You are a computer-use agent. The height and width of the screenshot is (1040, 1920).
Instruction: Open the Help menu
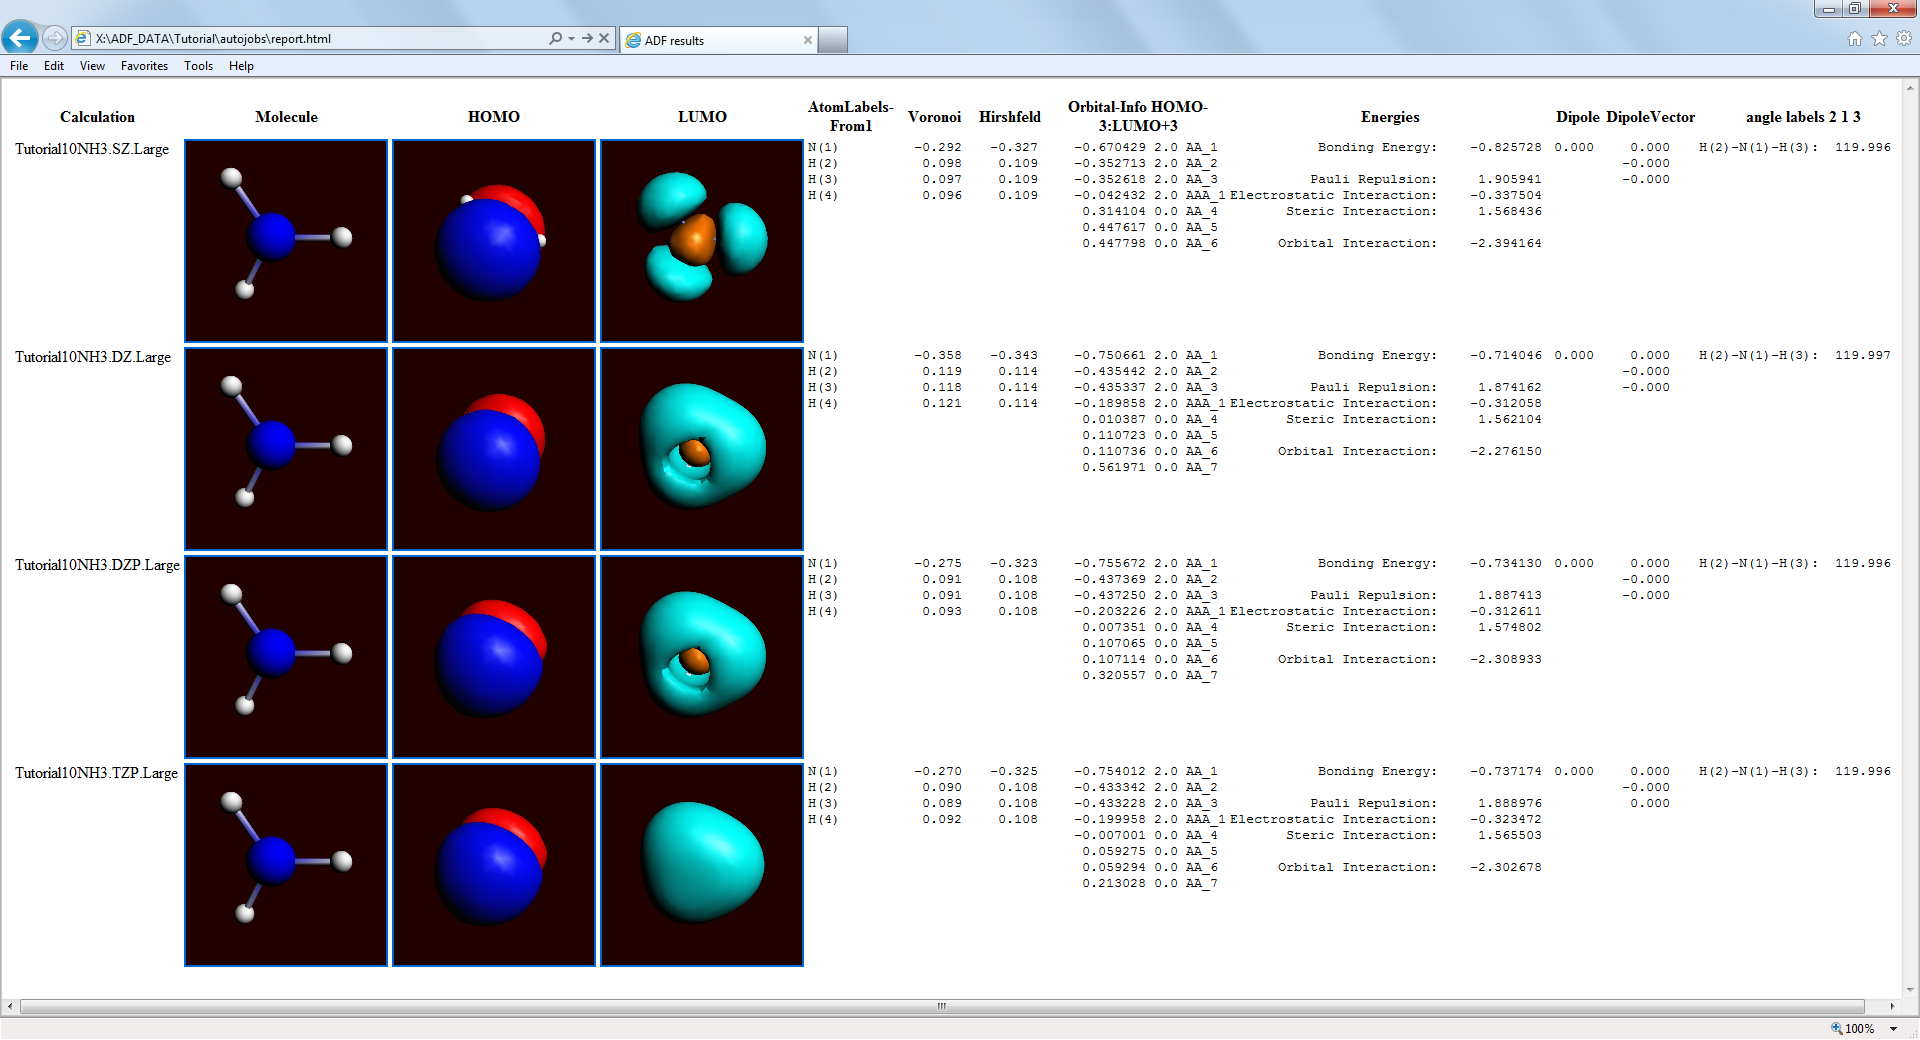(x=241, y=66)
